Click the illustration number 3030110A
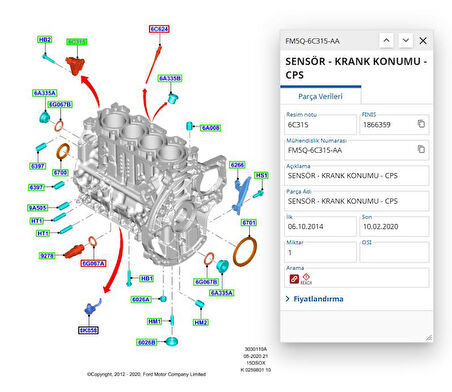Viewport: 452px width, 392px height. coord(256,349)
